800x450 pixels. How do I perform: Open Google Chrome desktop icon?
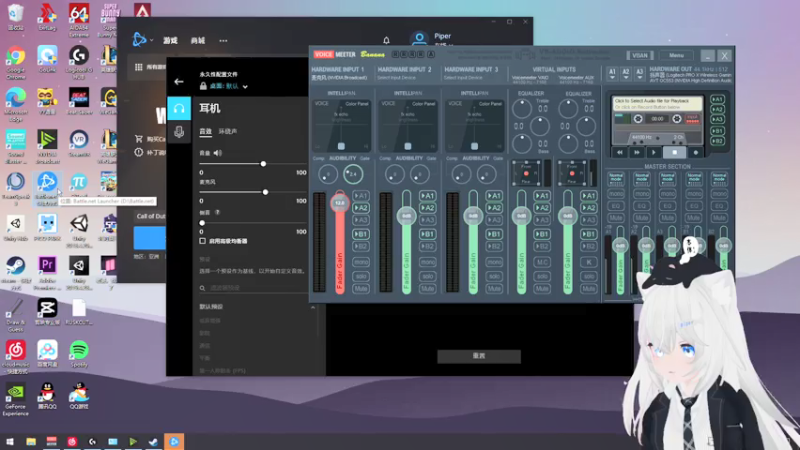(x=16, y=63)
